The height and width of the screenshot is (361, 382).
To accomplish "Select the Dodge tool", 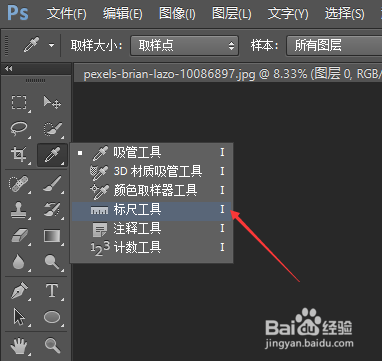I will click(52, 262).
